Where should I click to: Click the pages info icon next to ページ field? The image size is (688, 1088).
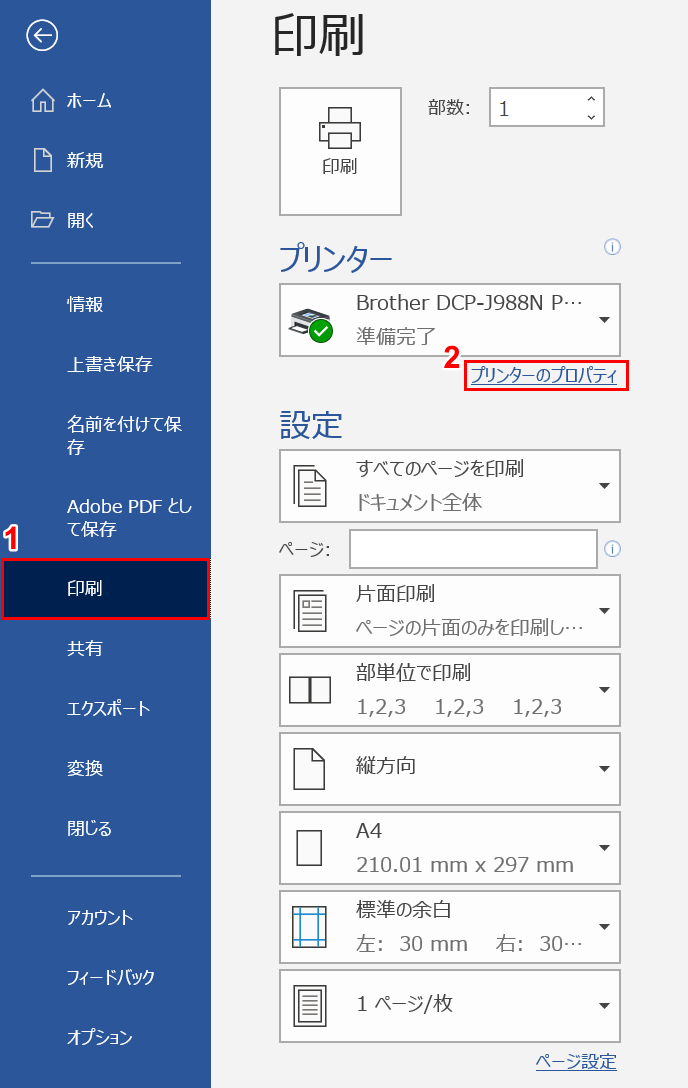coord(612,549)
